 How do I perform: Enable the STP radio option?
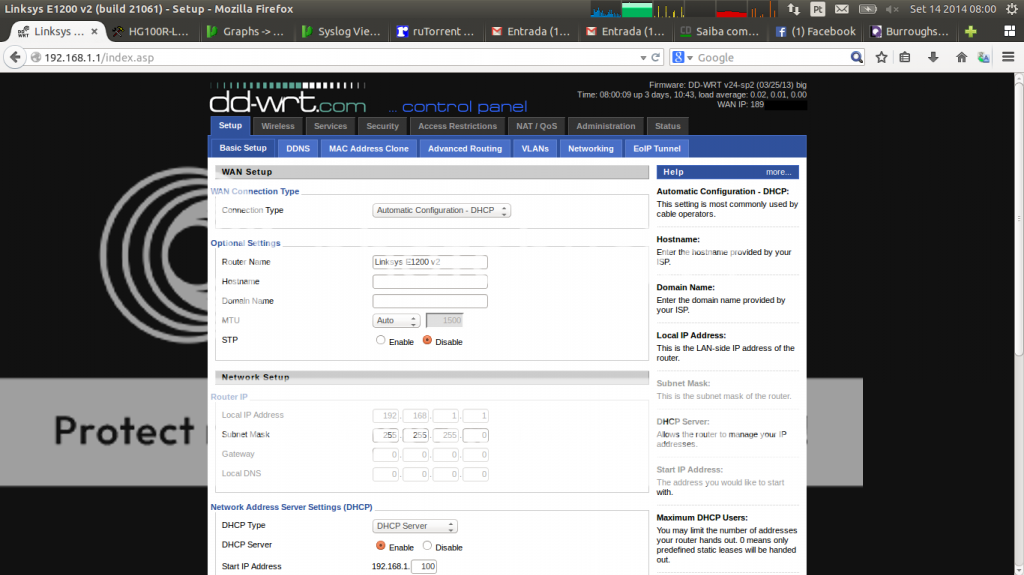point(380,340)
